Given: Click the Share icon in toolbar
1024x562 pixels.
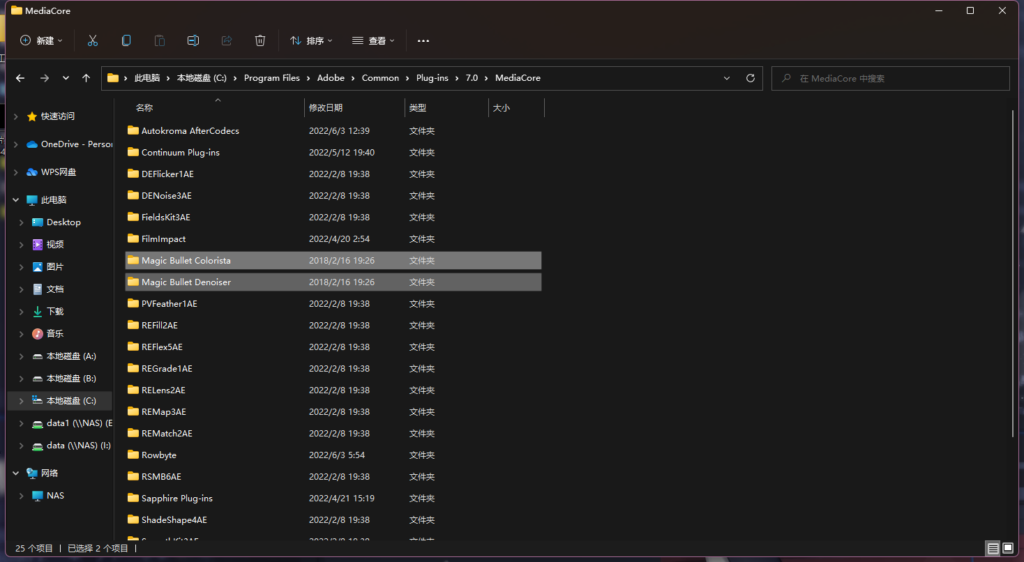Looking at the screenshot, I should (227, 40).
